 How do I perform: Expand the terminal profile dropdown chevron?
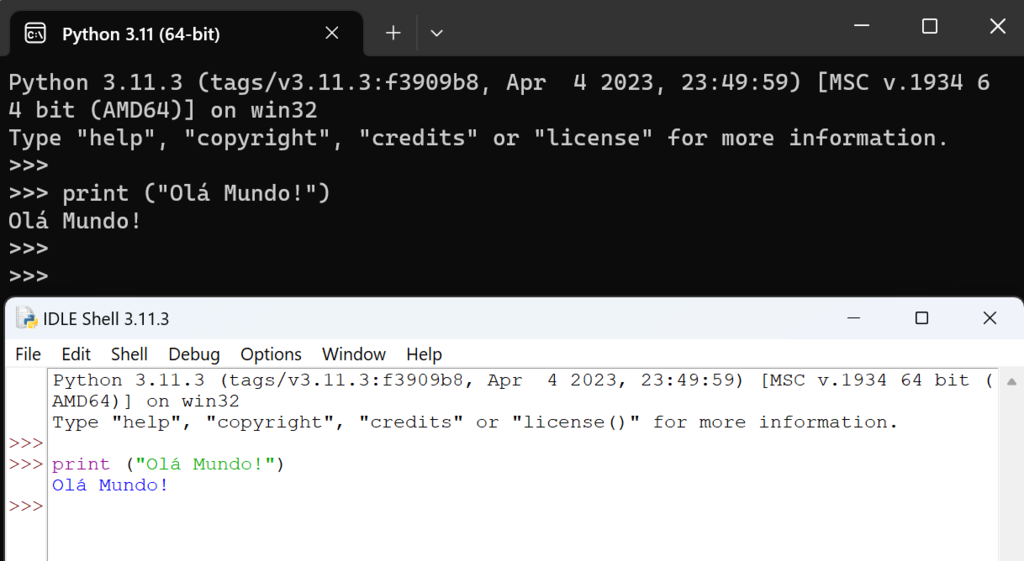tap(436, 33)
